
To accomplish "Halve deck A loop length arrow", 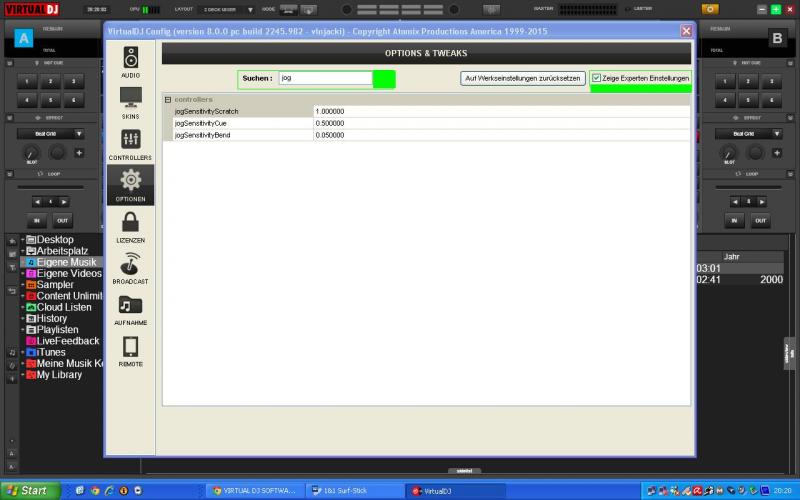I will 37,202.
